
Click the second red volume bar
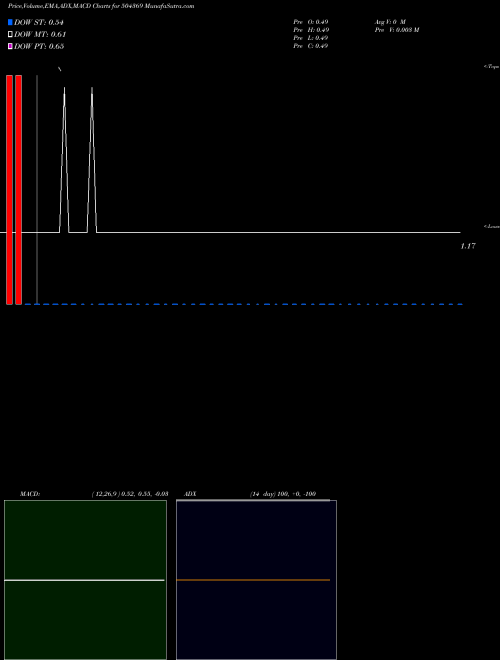pos(19,189)
